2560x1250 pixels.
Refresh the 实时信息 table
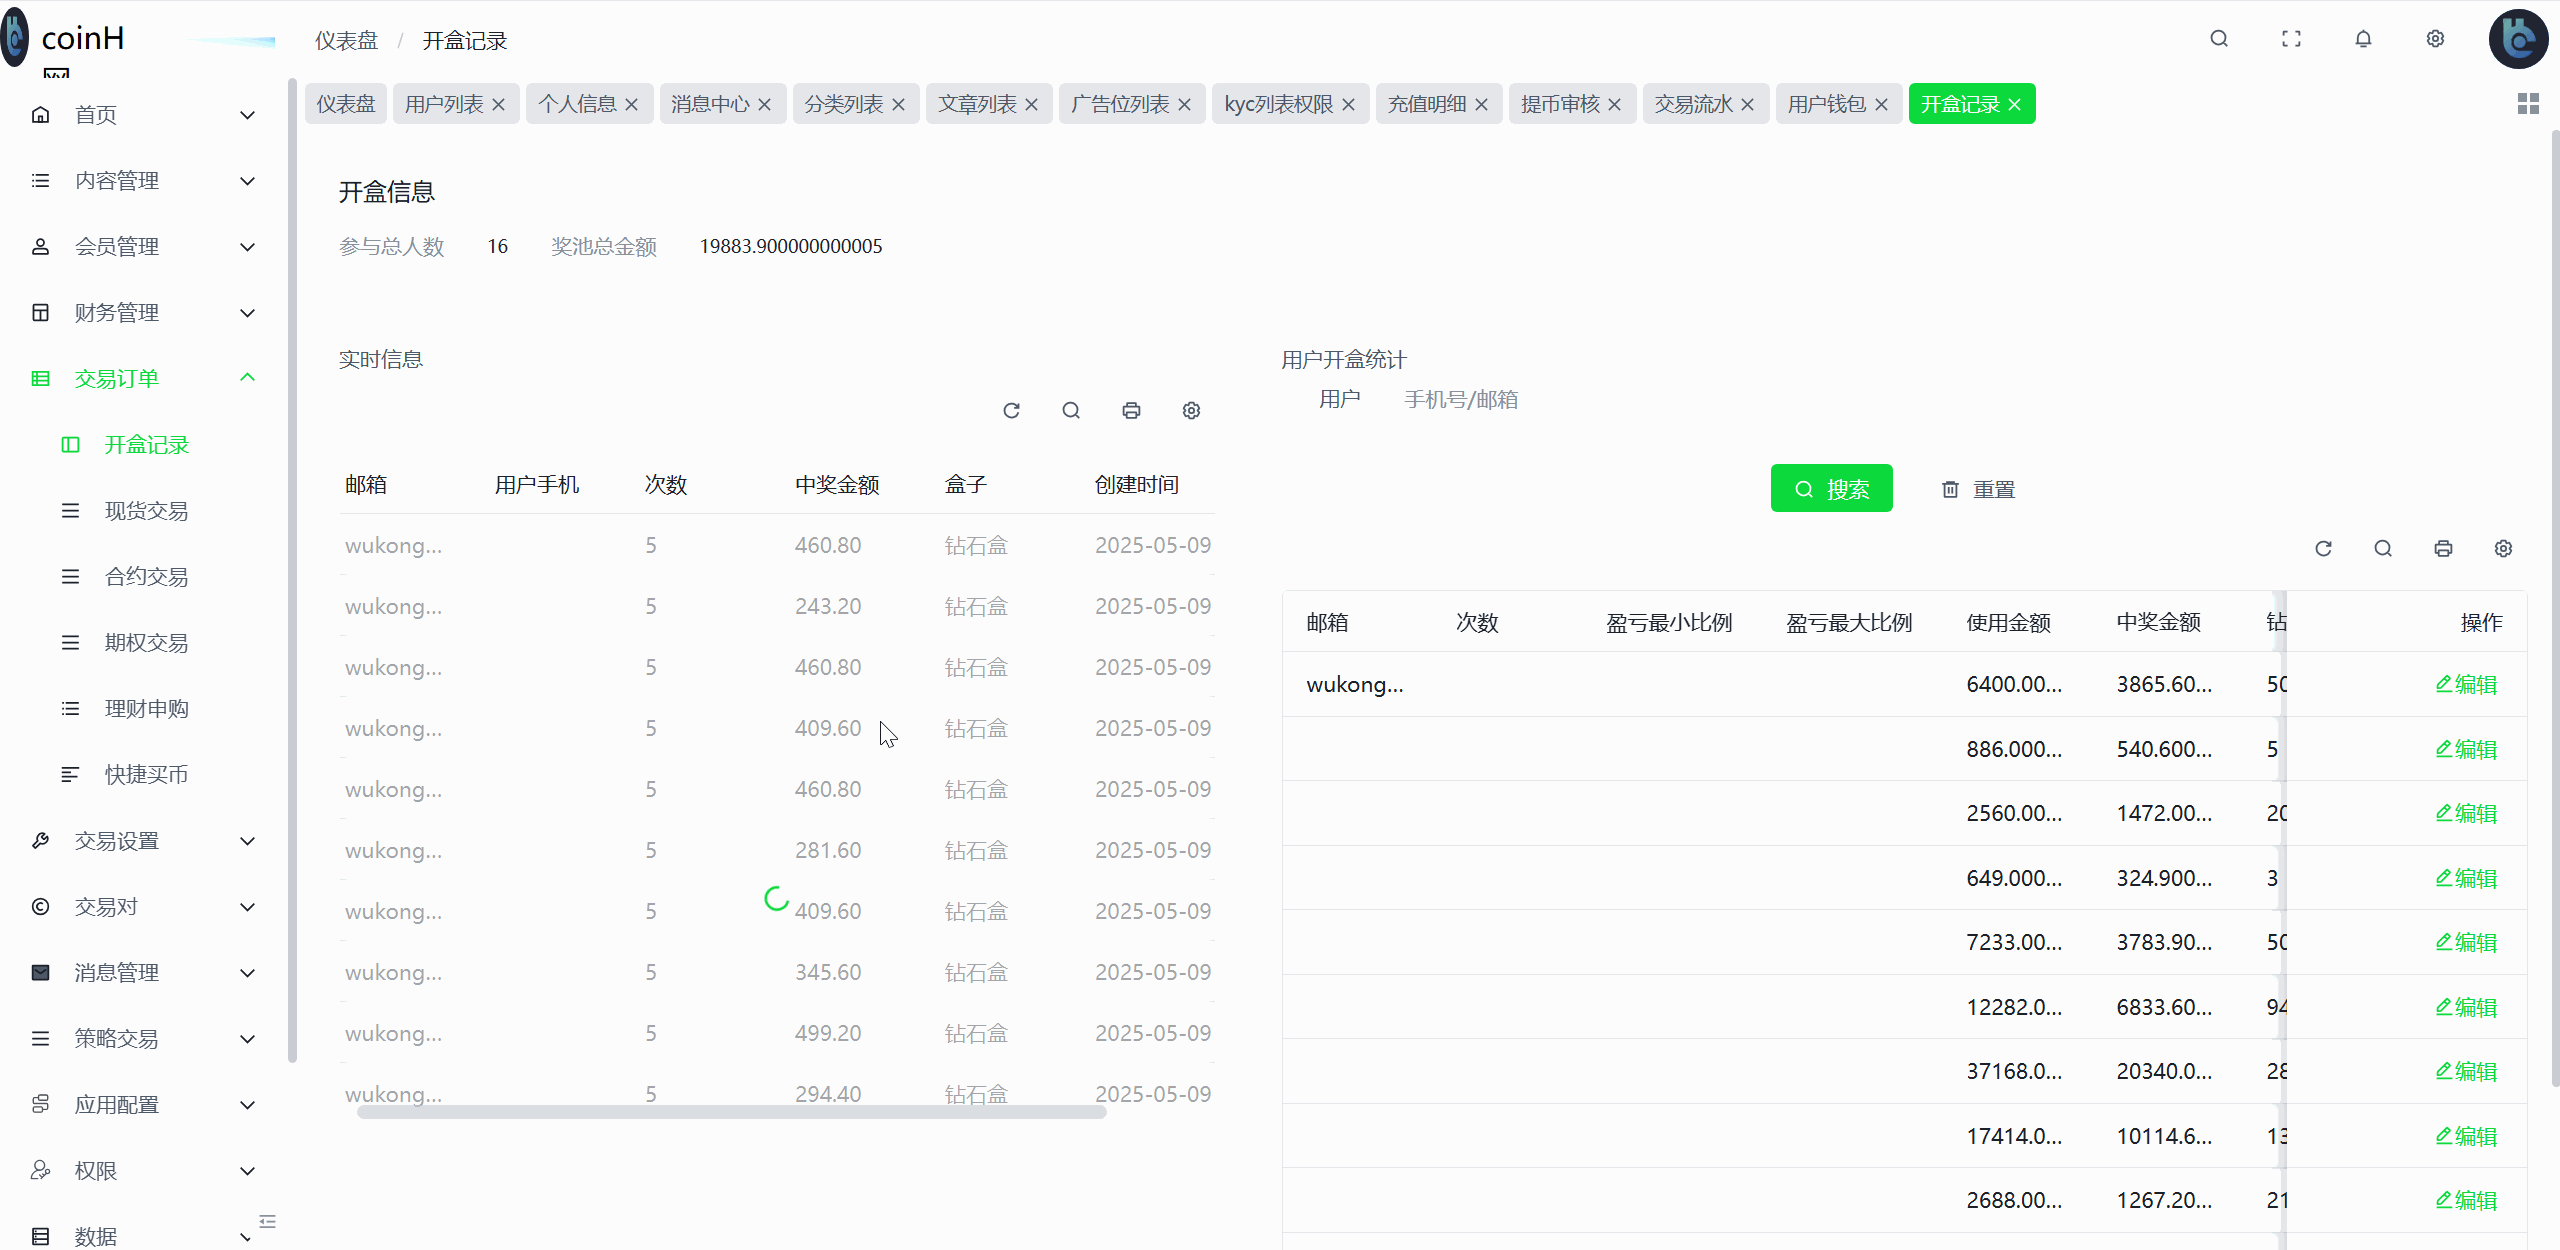[x=1011, y=410]
